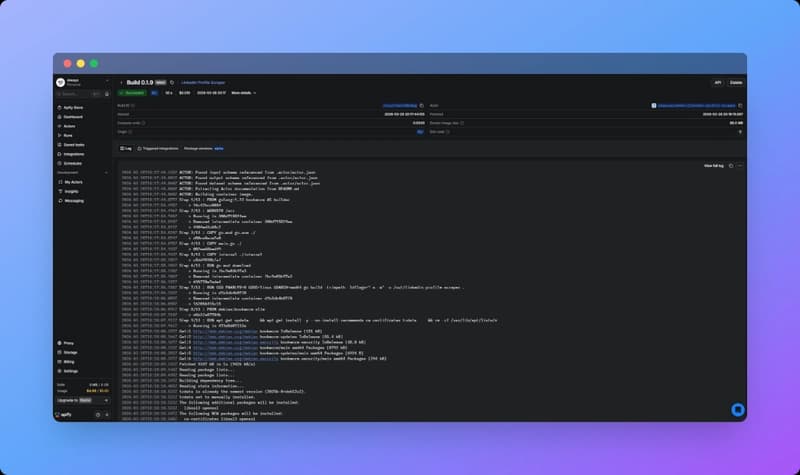Copy the Actor name value

740,106
